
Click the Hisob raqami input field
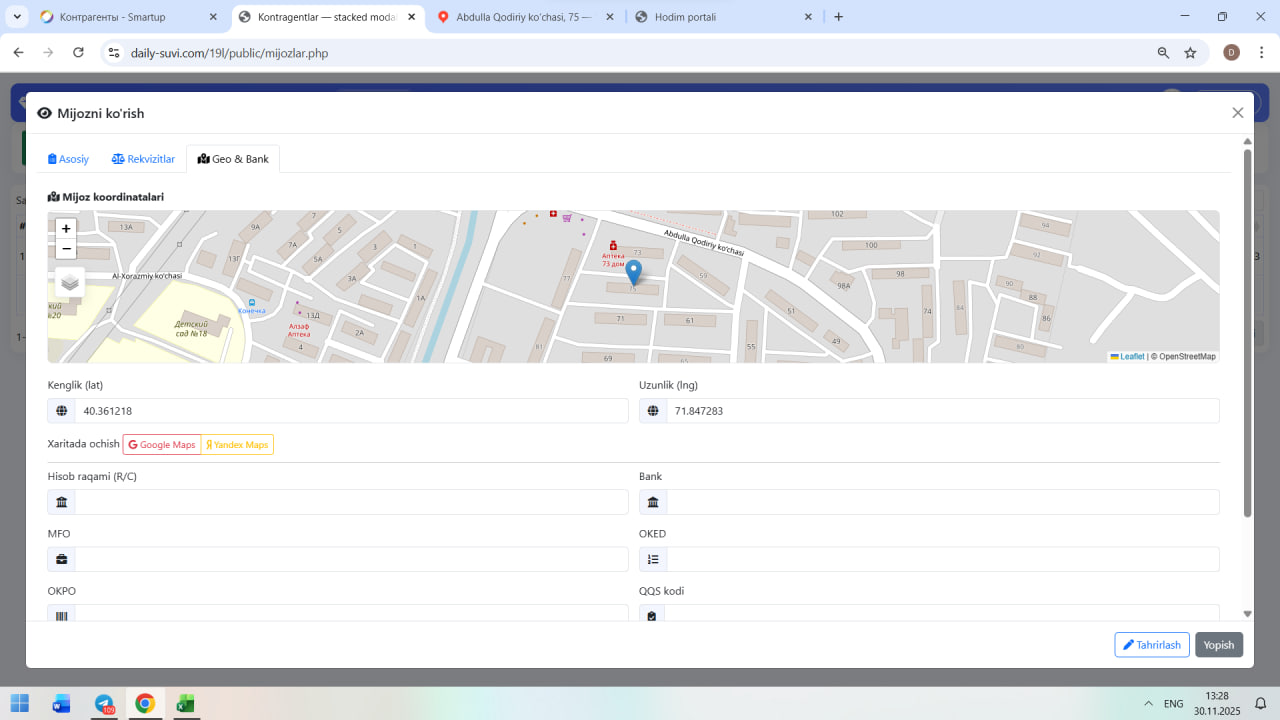[x=350, y=502]
